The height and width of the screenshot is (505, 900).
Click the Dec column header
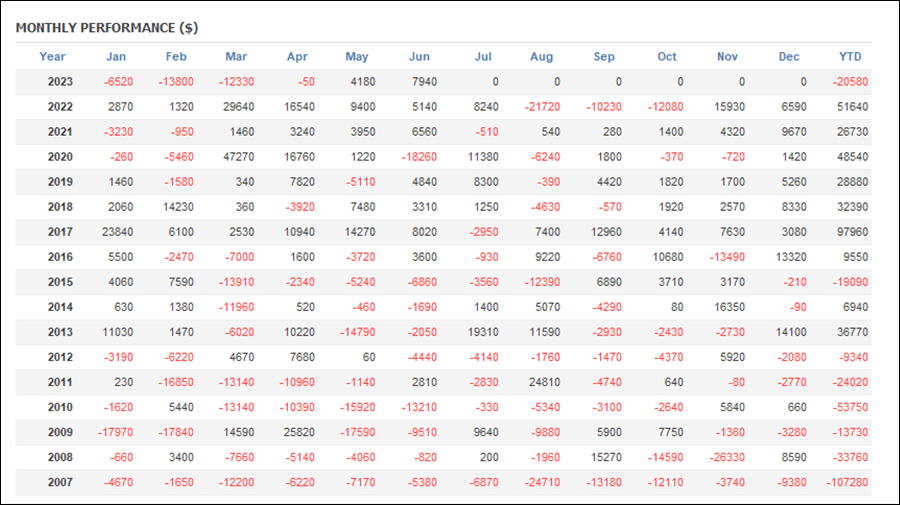click(789, 56)
